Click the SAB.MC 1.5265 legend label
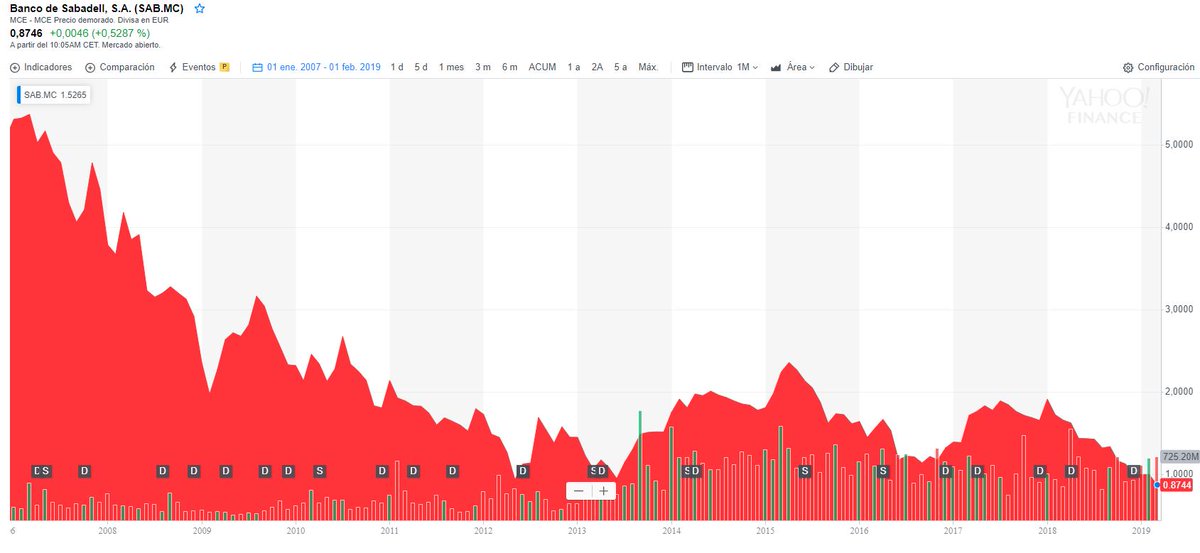The width and height of the screenshot is (1200, 553). click(56, 95)
